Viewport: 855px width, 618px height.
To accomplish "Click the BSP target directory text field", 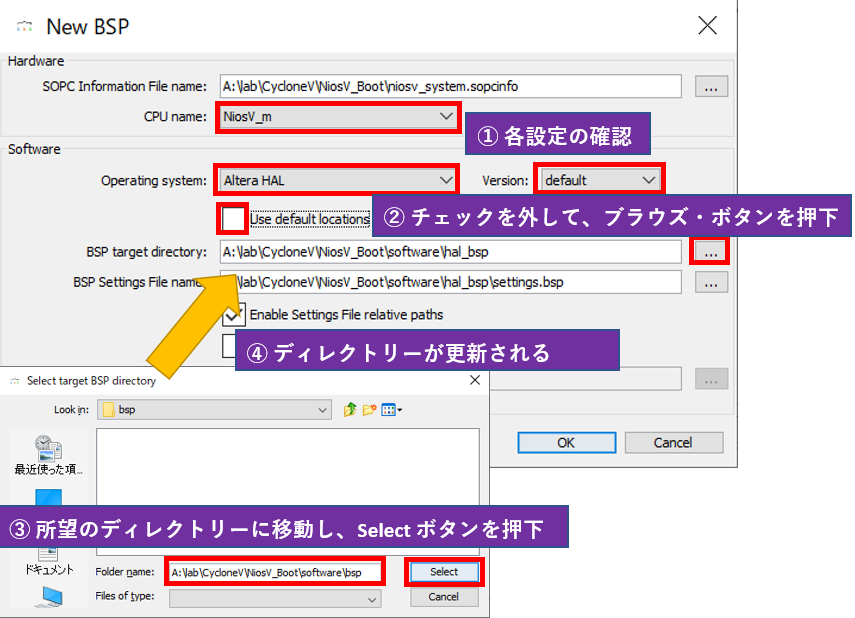I will pyautogui.click(x=450, y=252).
